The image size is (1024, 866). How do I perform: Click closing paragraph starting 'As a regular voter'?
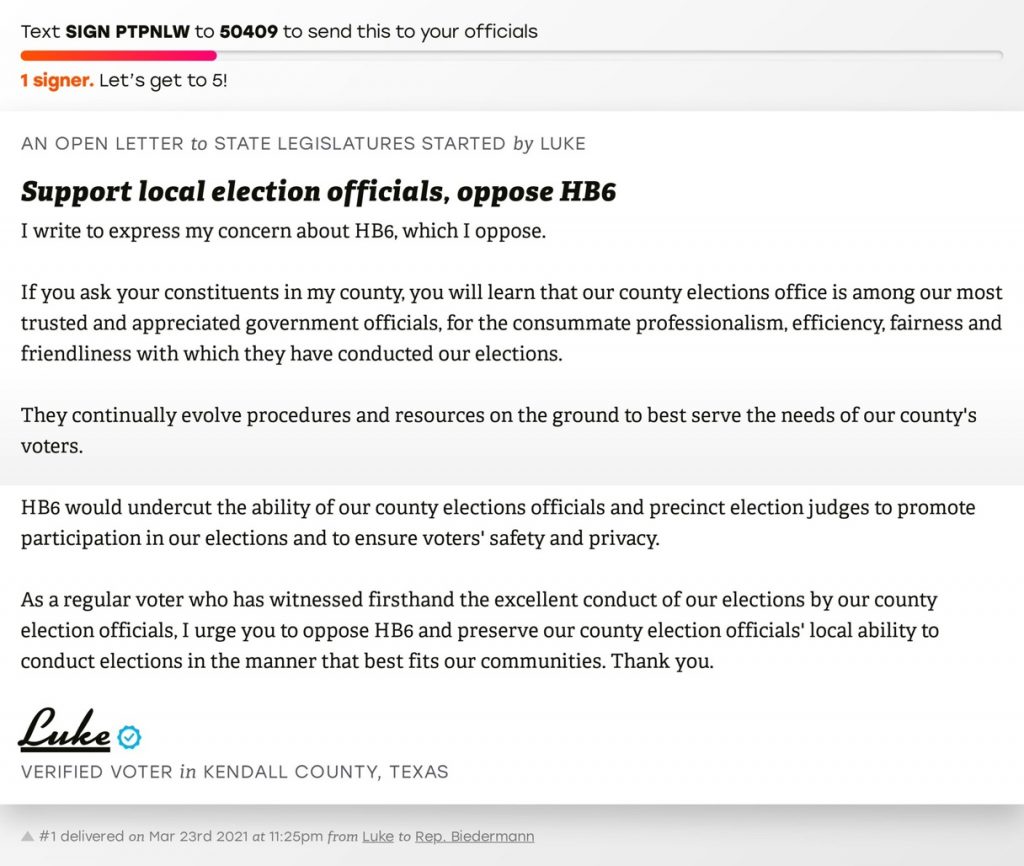pyautogui.click(x=480, y=630)
